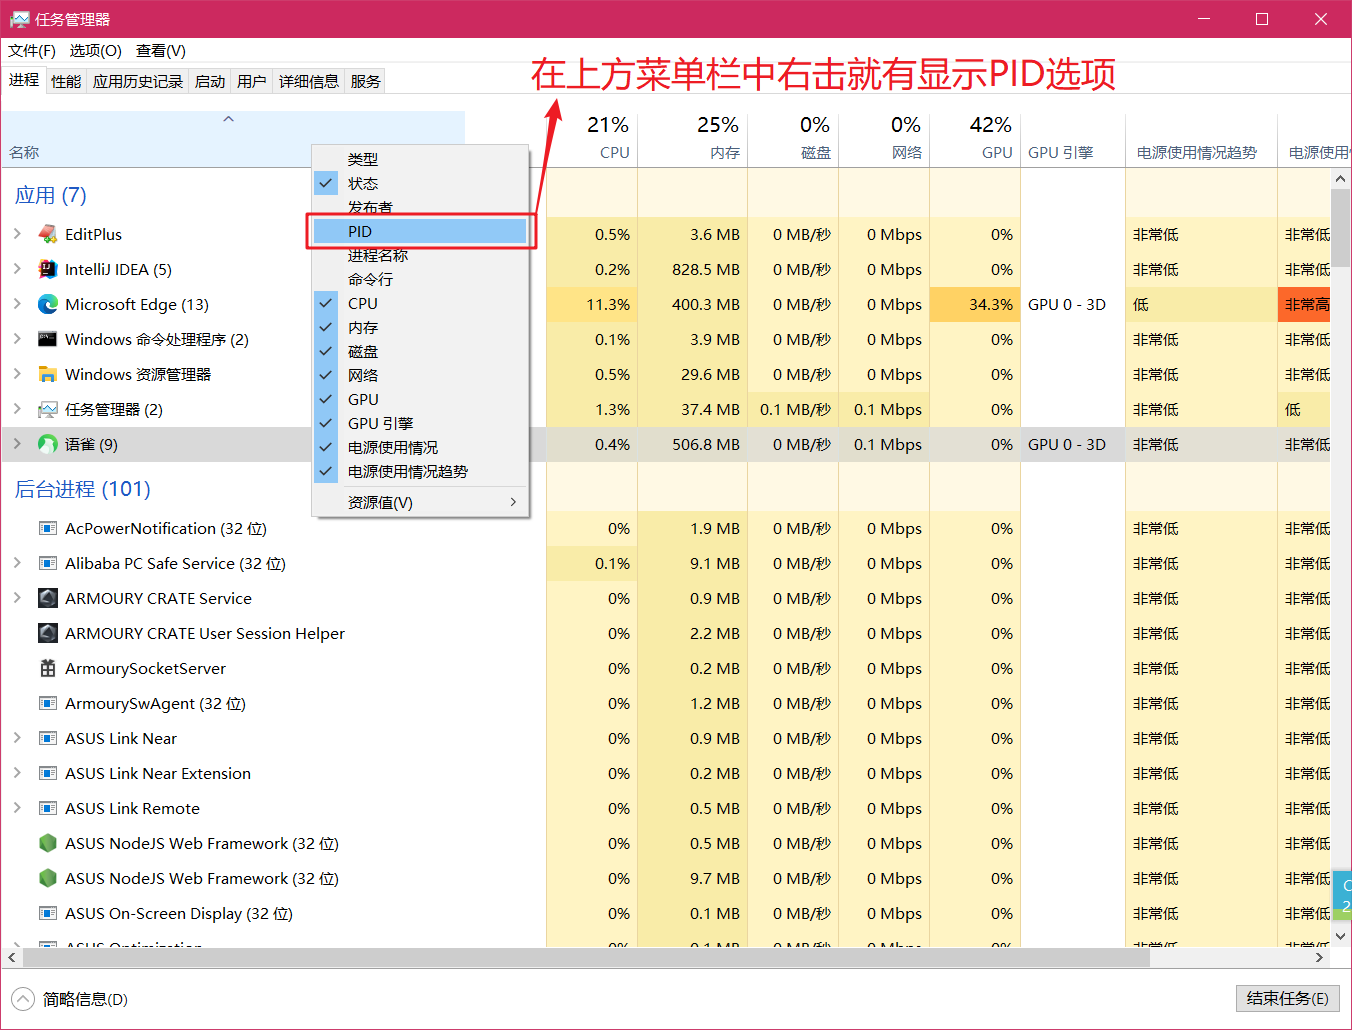
Task: Click ARMOURY CRATE User Session Helper icon
Action: tap(47, 633)
